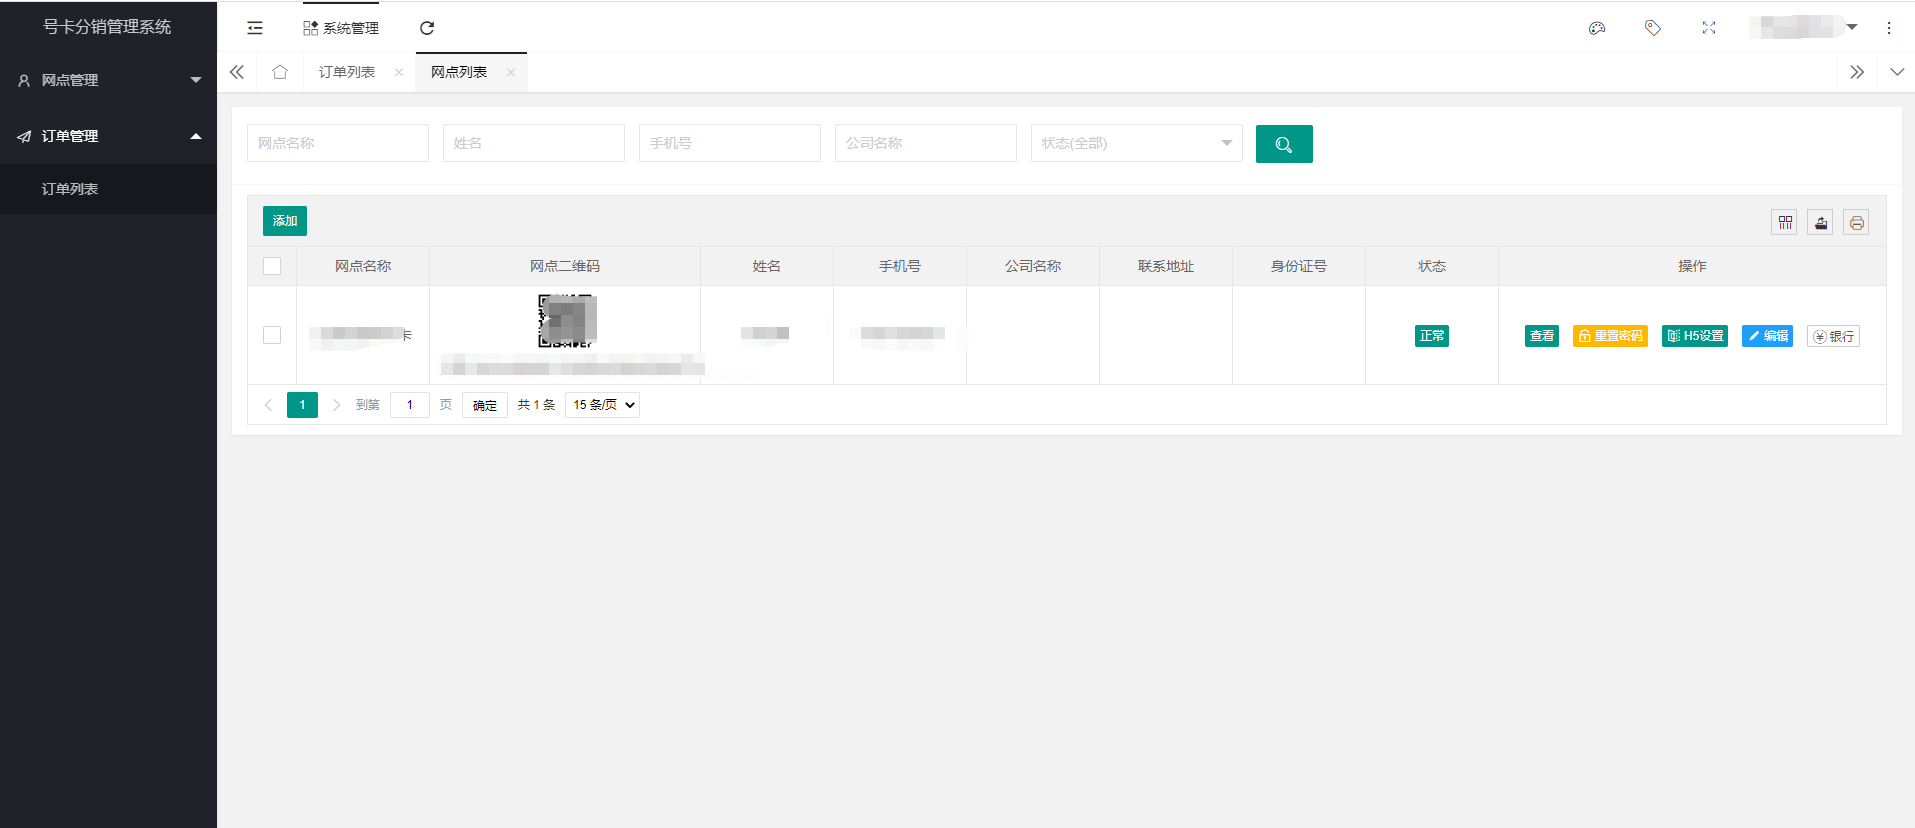This screenshot has height=828, width=1915.
Task: Toggle fullscreen mode icon
Action: click(1709, 28)
